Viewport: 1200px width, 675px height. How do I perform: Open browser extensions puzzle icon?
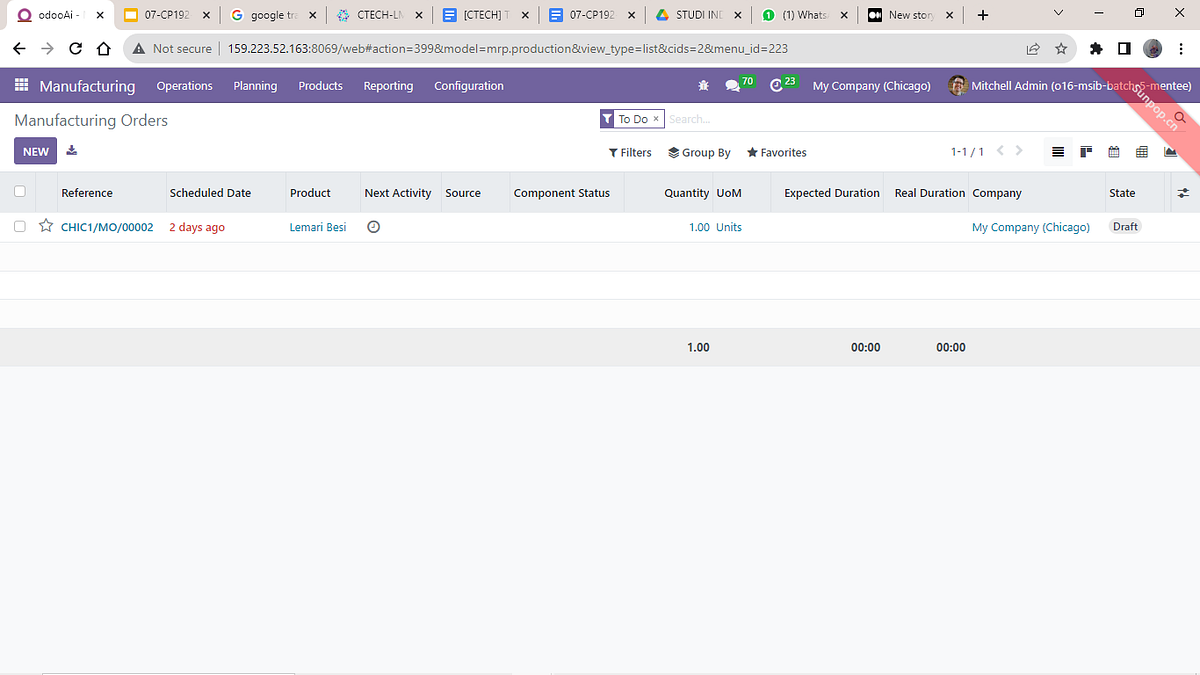(1096, 48)
